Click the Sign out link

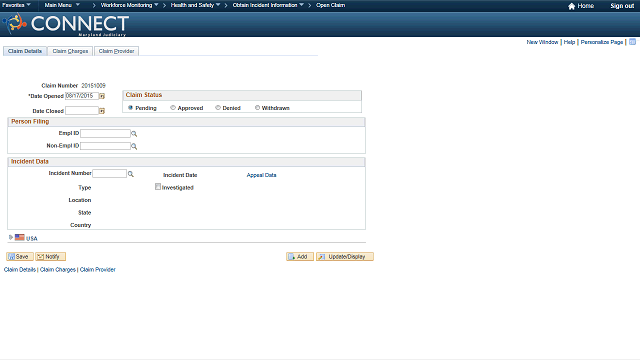point(622,6)
